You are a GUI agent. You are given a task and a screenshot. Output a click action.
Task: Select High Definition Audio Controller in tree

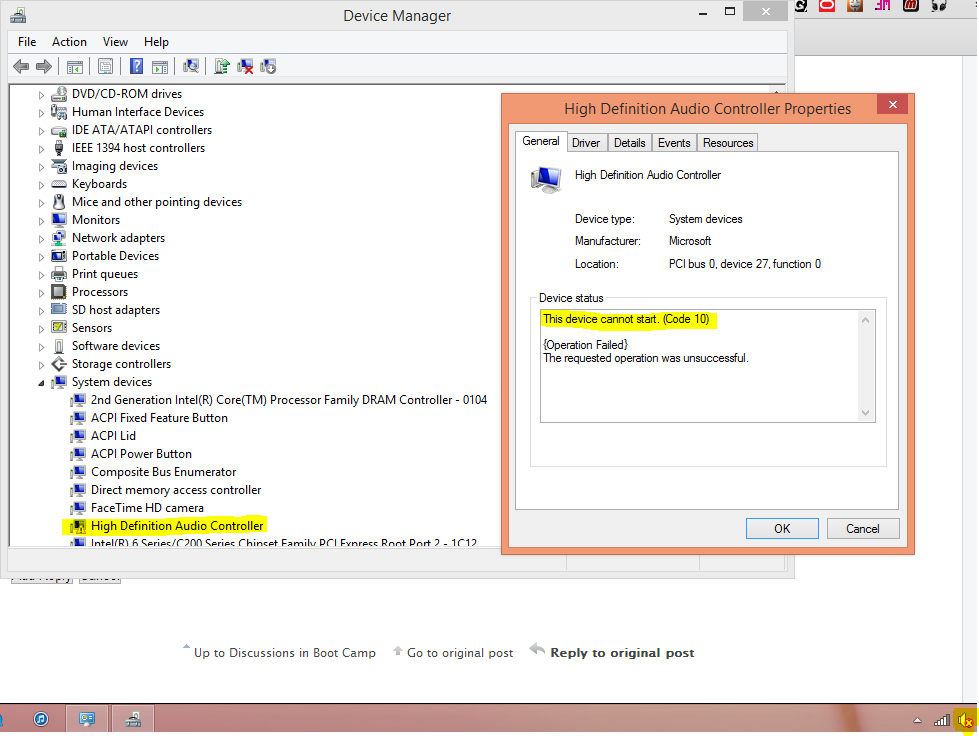[x=177, y=526]
